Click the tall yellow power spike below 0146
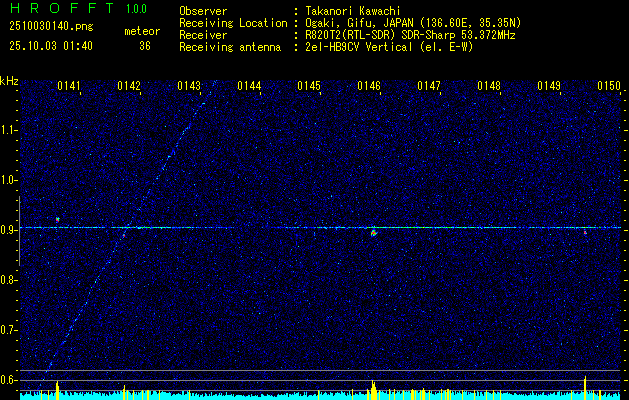This screenshot has width=629, height=400. point(373,390)
